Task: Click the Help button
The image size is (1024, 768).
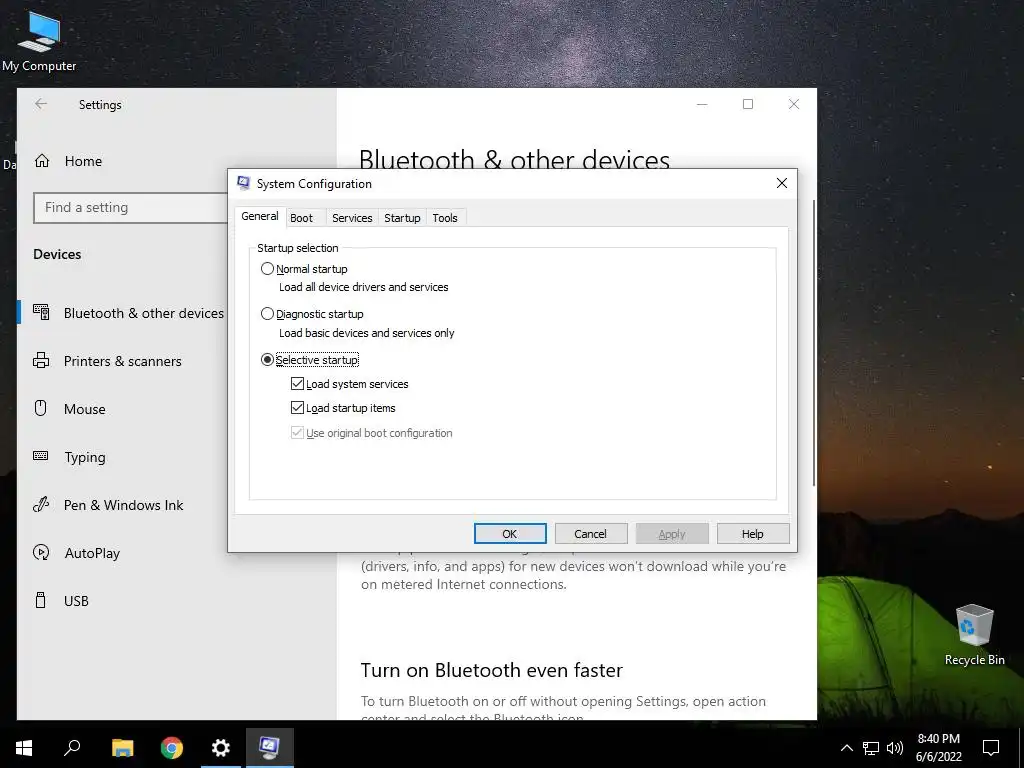Action: (752, 534)
